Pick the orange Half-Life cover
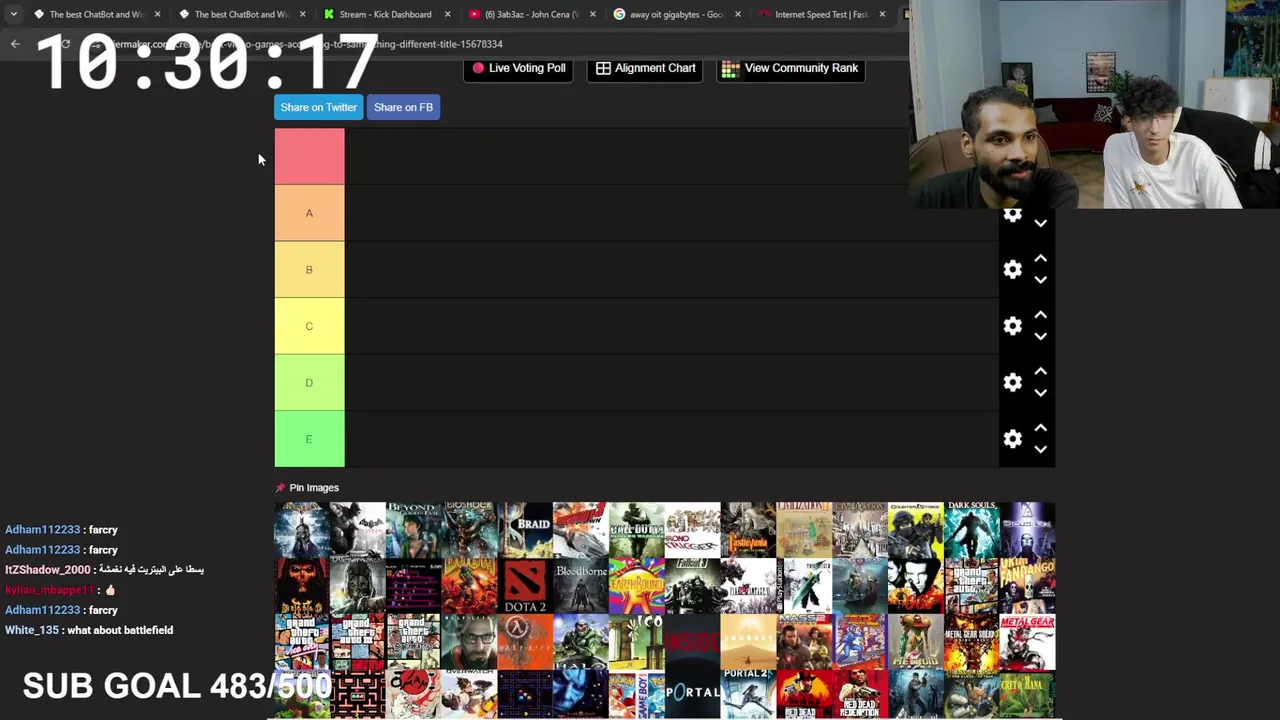 pyautogui.click(x=525, y=642)
